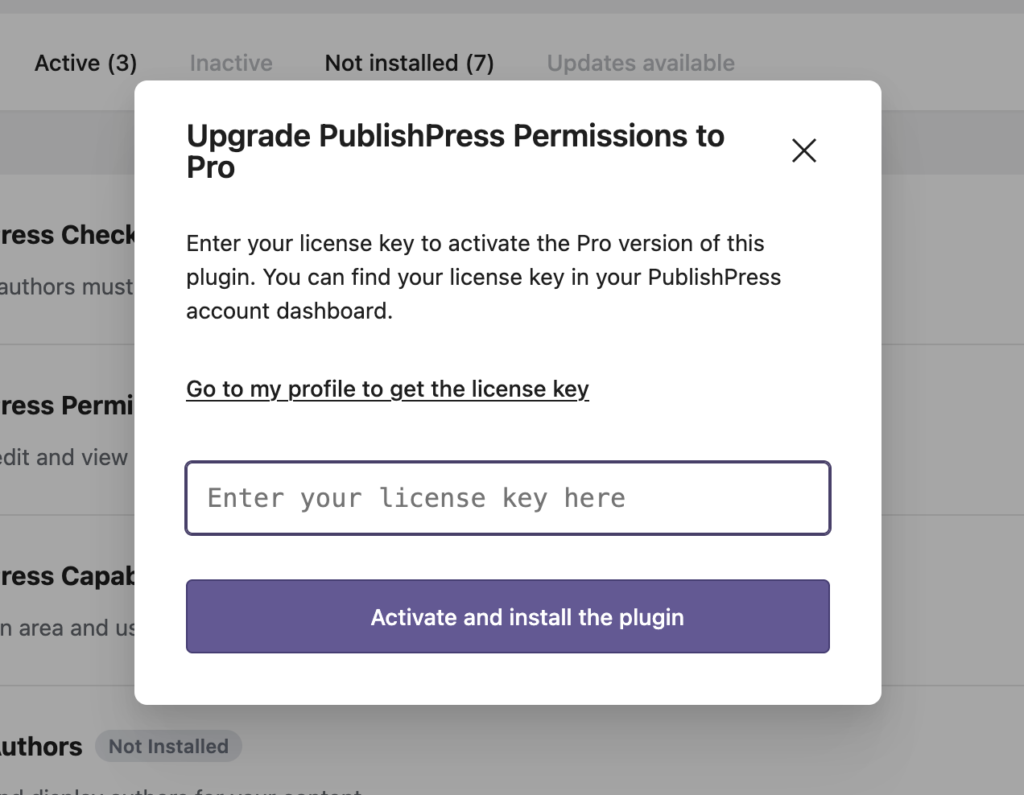The width and height of the screenshot is (1024, 795).
Task: Switch to the Active (3) tab
Action: click(85, 62)
